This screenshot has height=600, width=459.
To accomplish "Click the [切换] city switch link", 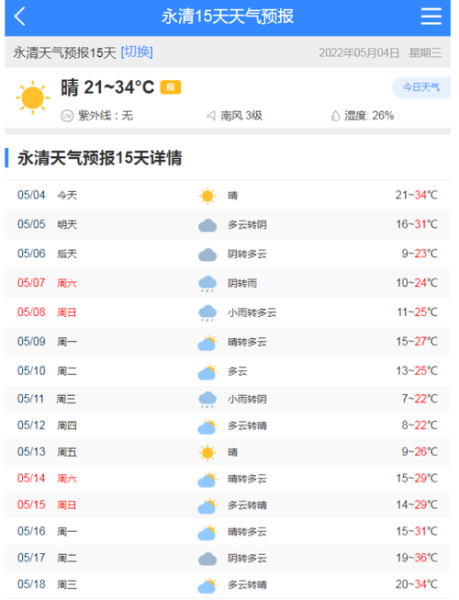I will tap(137, 52).
